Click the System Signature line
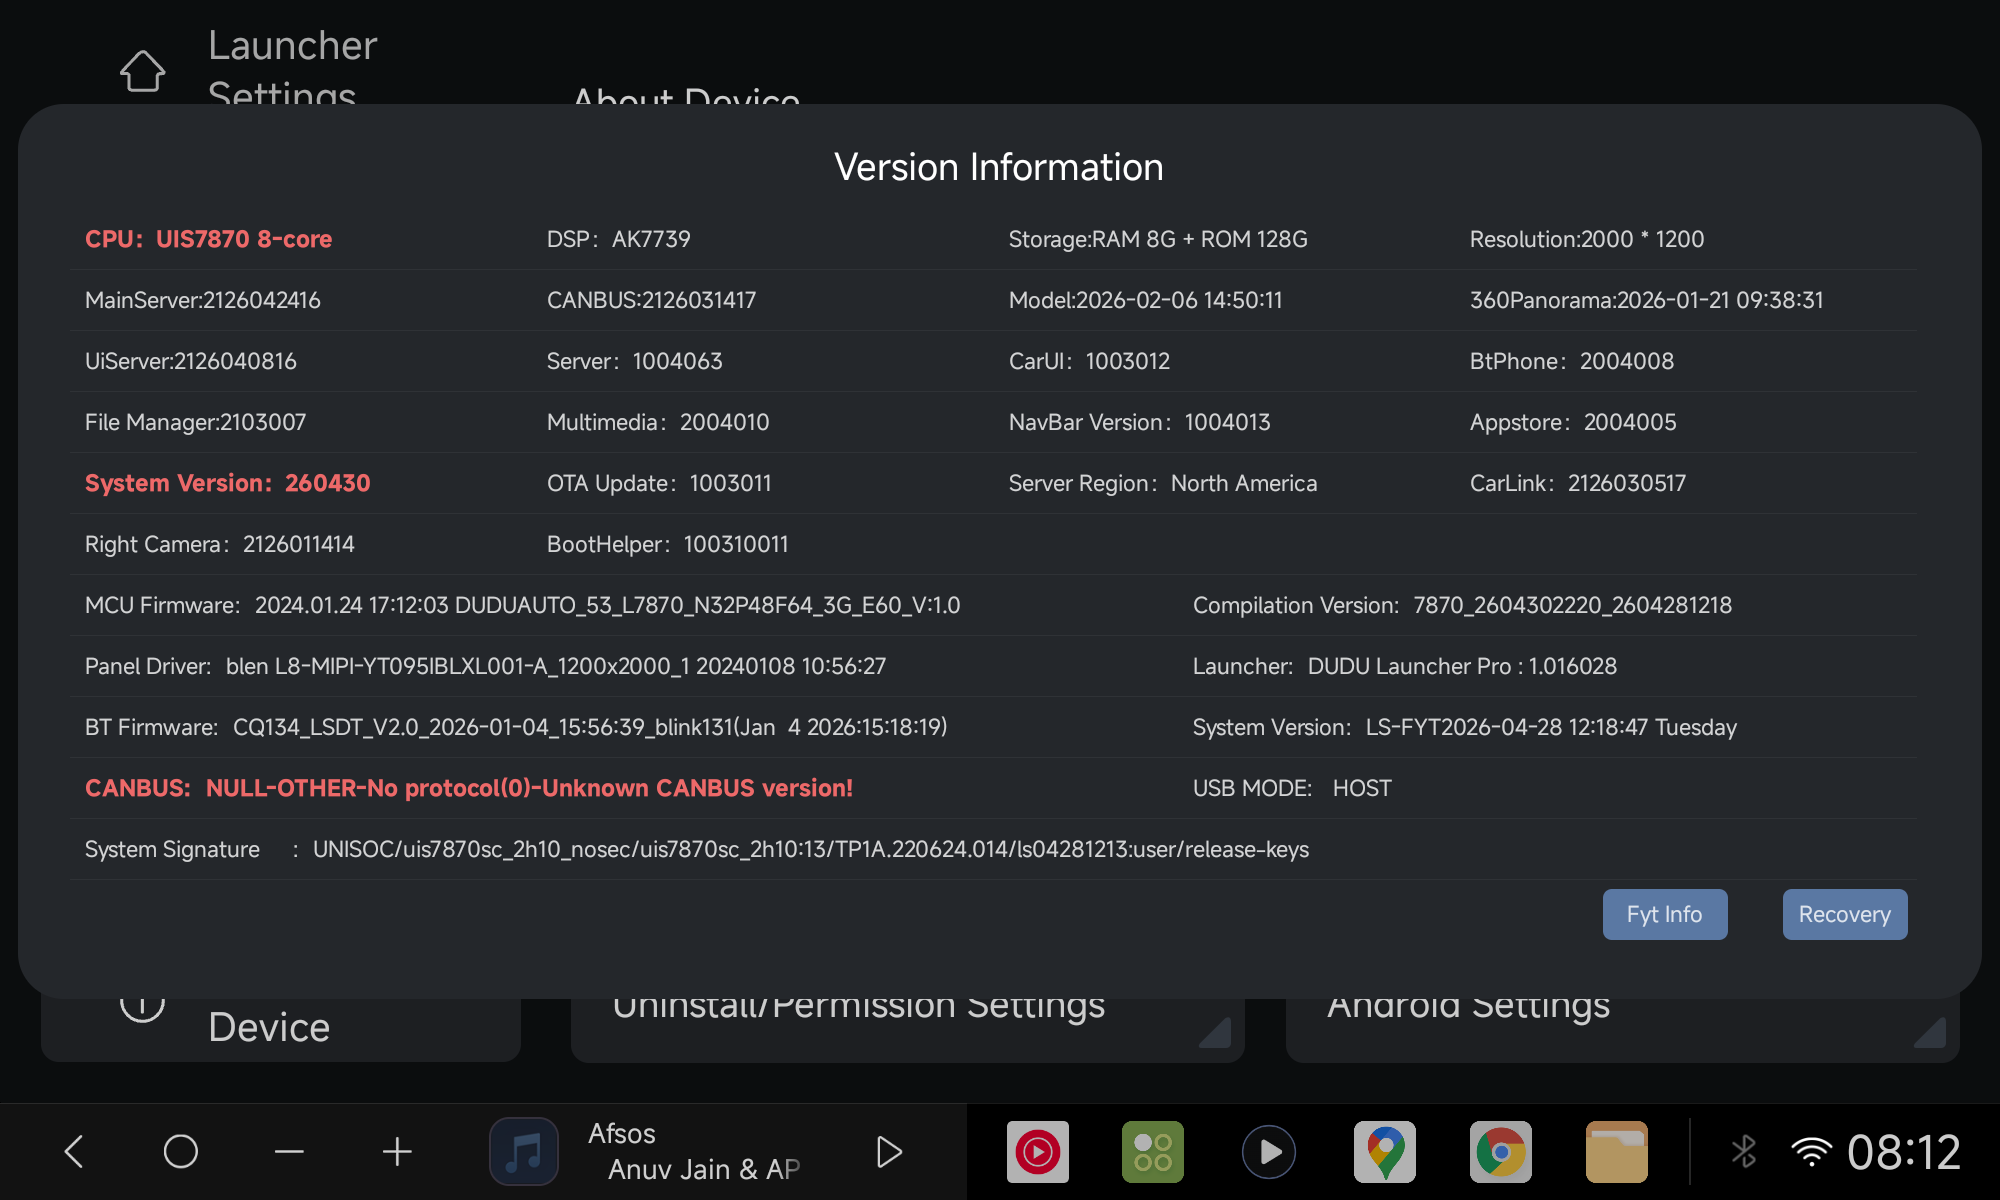Image resolution: width=2000 pixels, height=1200 pixels. 697,849
